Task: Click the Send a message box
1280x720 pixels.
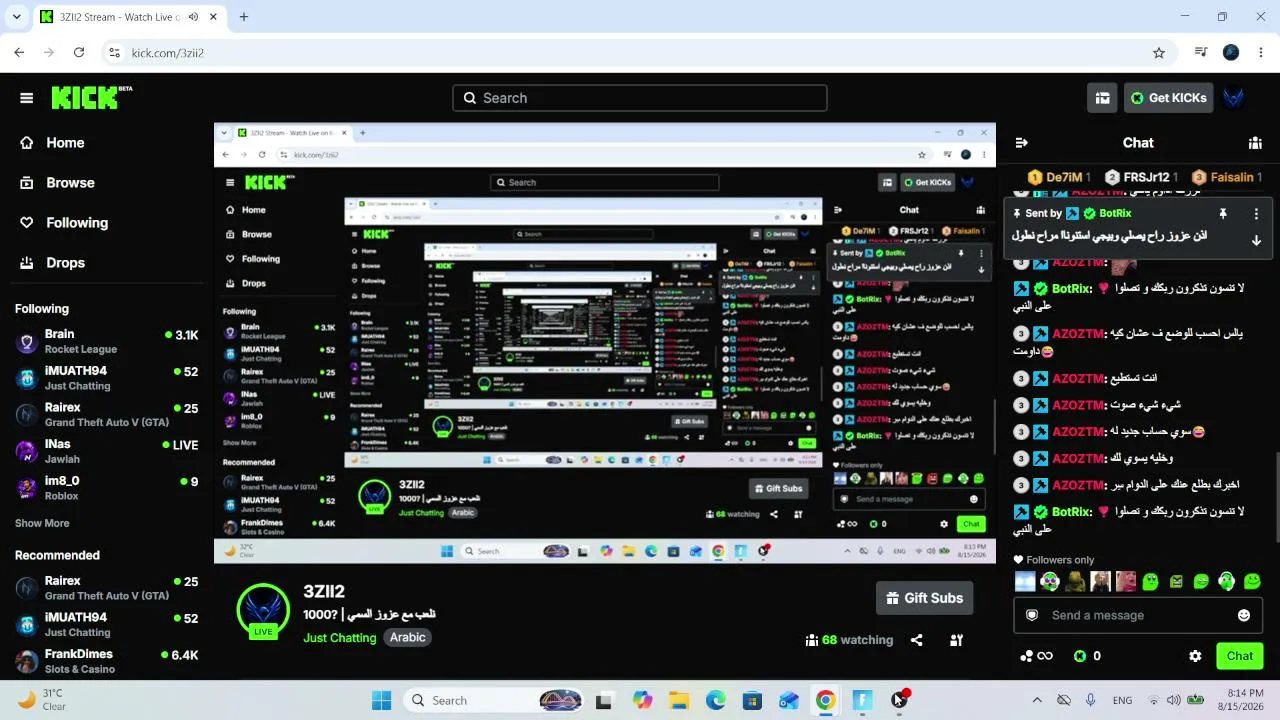Action: [x=1138, y=615]
